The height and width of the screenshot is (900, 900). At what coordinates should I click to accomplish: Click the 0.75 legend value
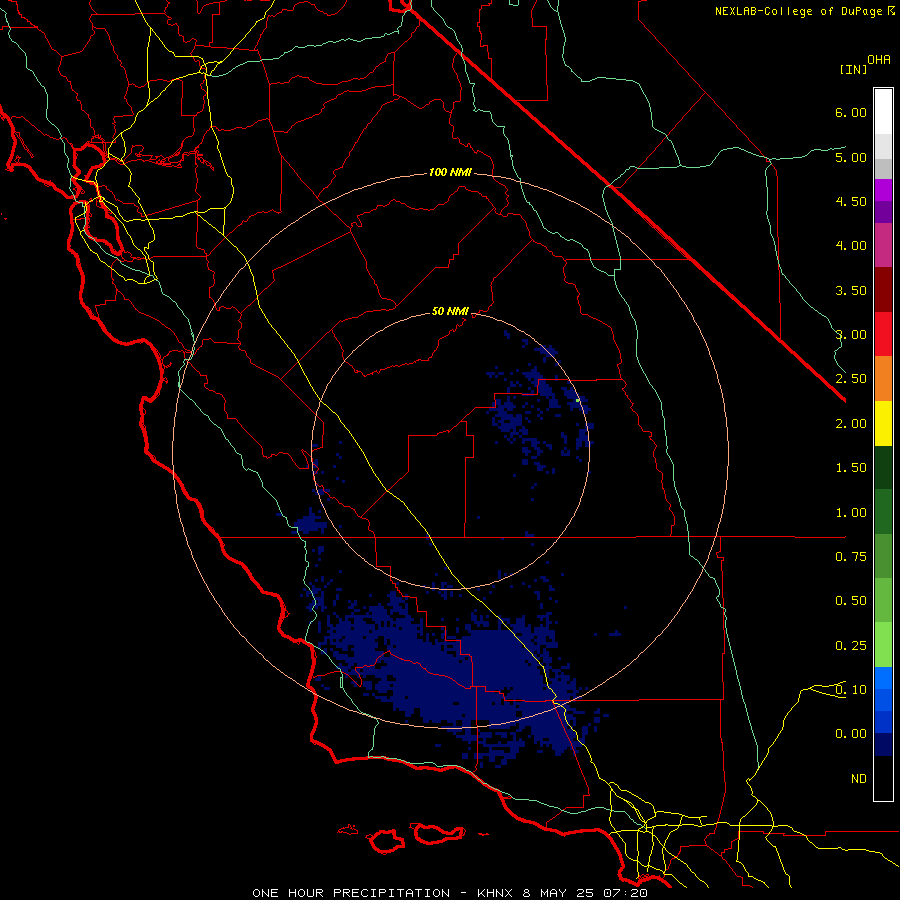pos(851,557)
